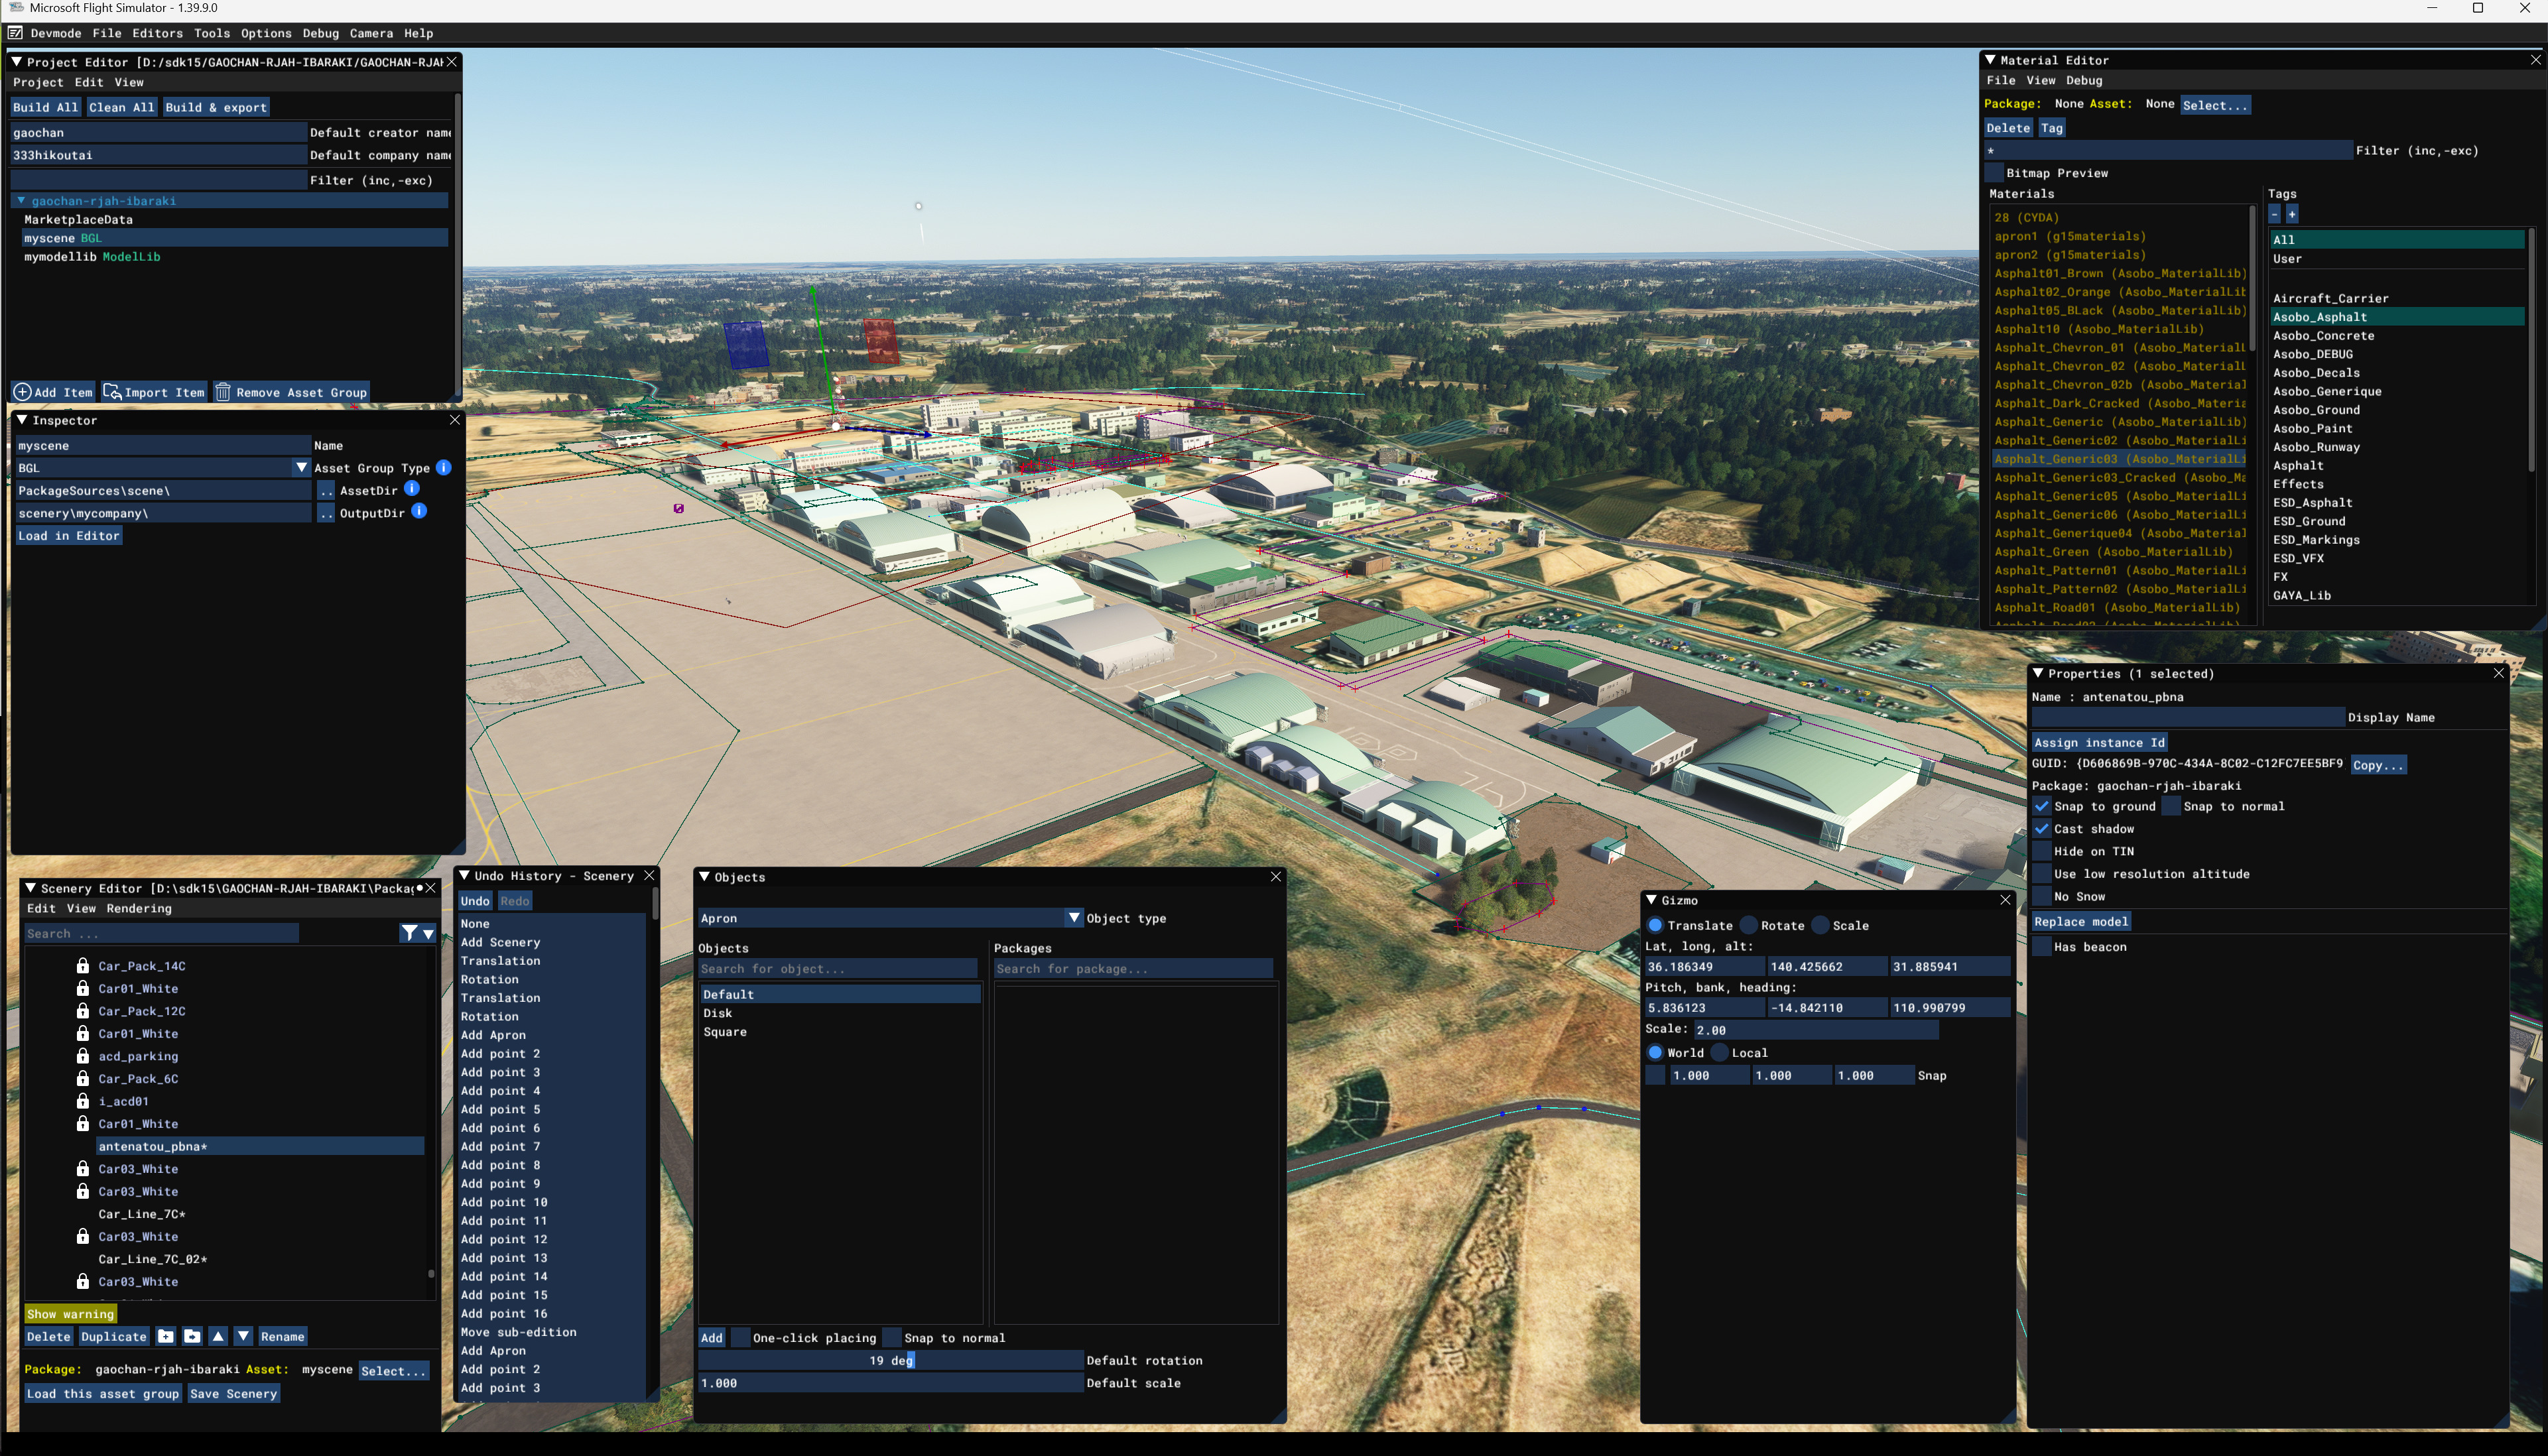Uncheck Snap to ground in Properties
This screenshot has height=1456, width=2548.
click(2042, 806)
